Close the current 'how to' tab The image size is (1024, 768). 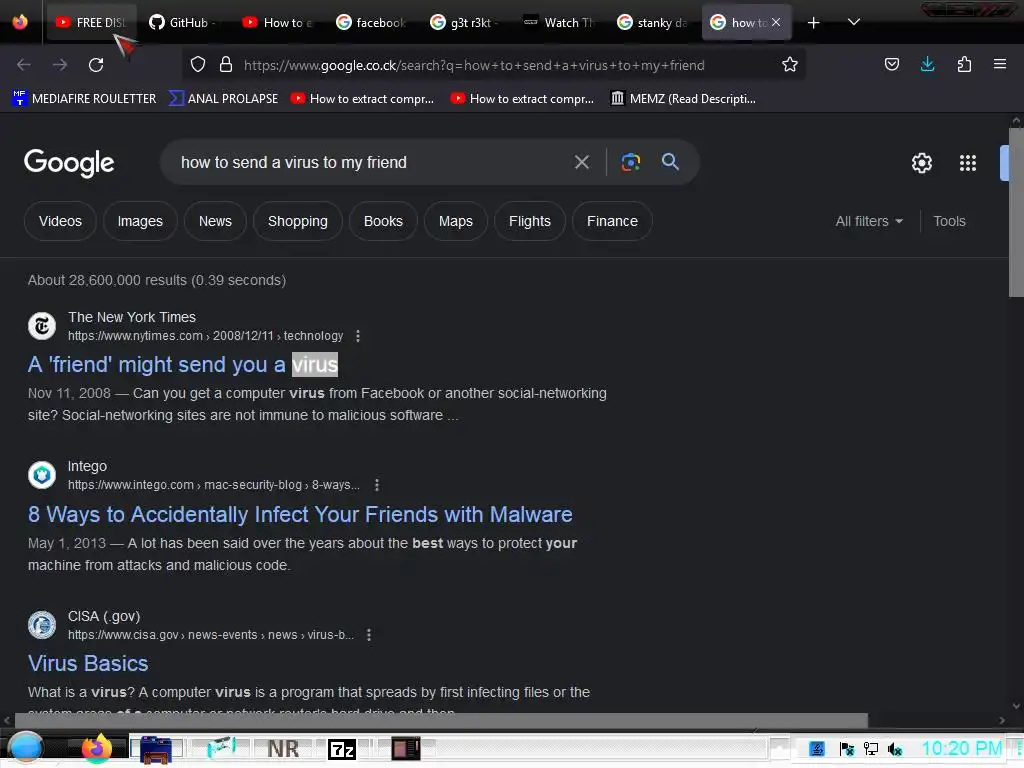[776, 22]
